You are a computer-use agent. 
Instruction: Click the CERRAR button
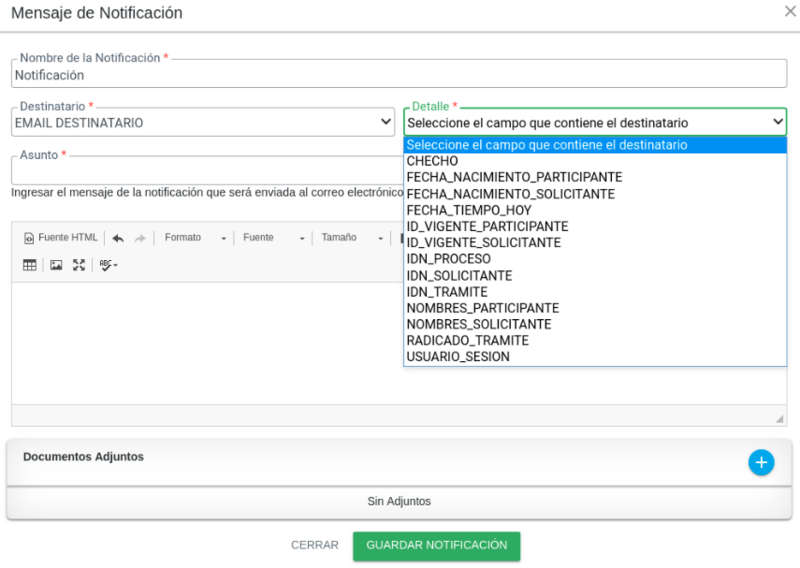point(314,546)
